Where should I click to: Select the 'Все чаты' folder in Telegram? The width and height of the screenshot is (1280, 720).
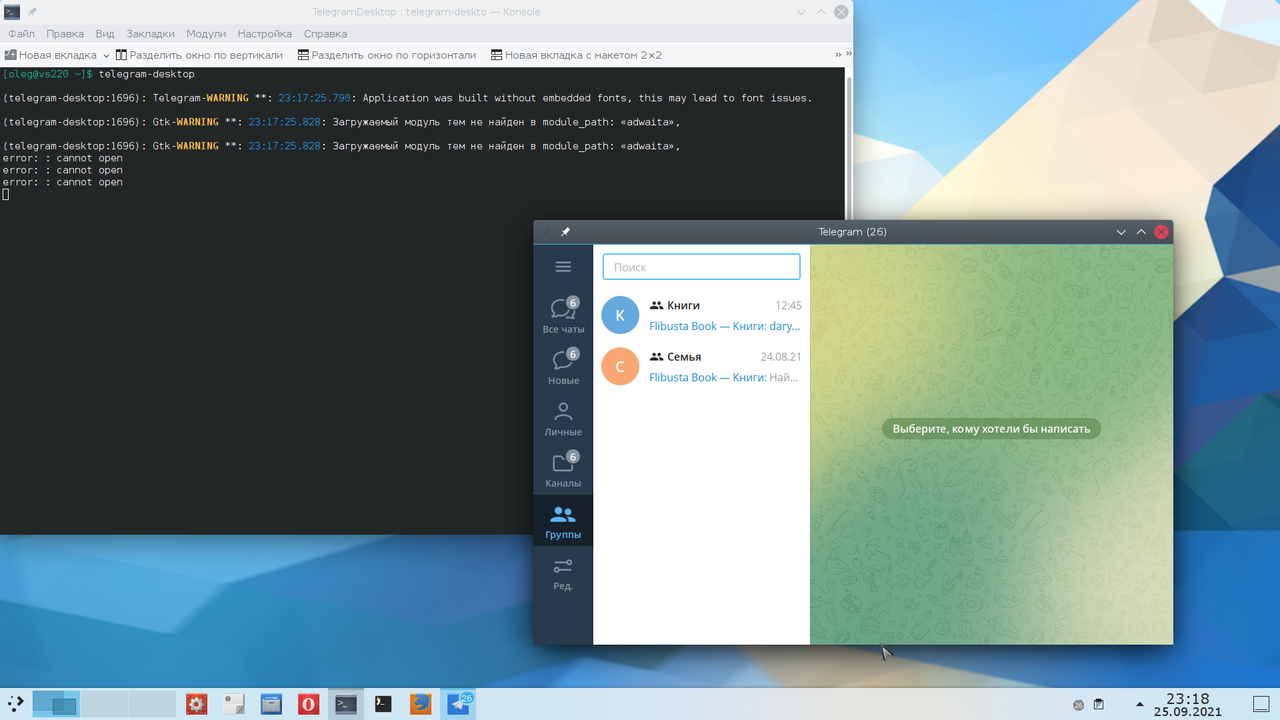click(563, 315)
